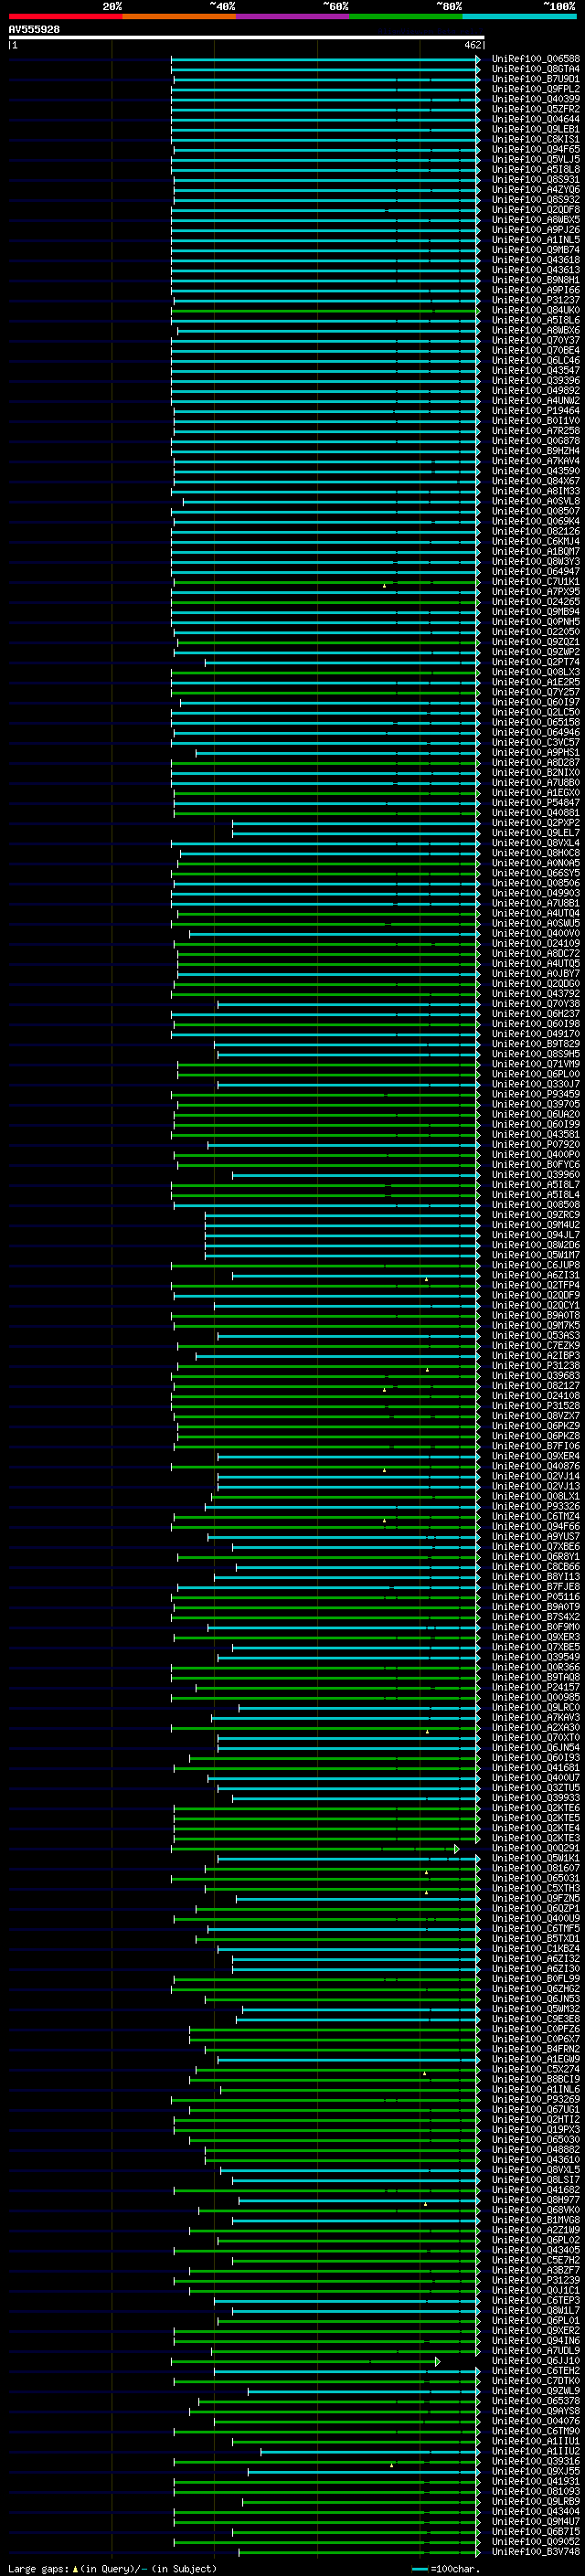Select hit label UniRef100_C7EZK9
585x2576 pixels.
pos(535,1345)
